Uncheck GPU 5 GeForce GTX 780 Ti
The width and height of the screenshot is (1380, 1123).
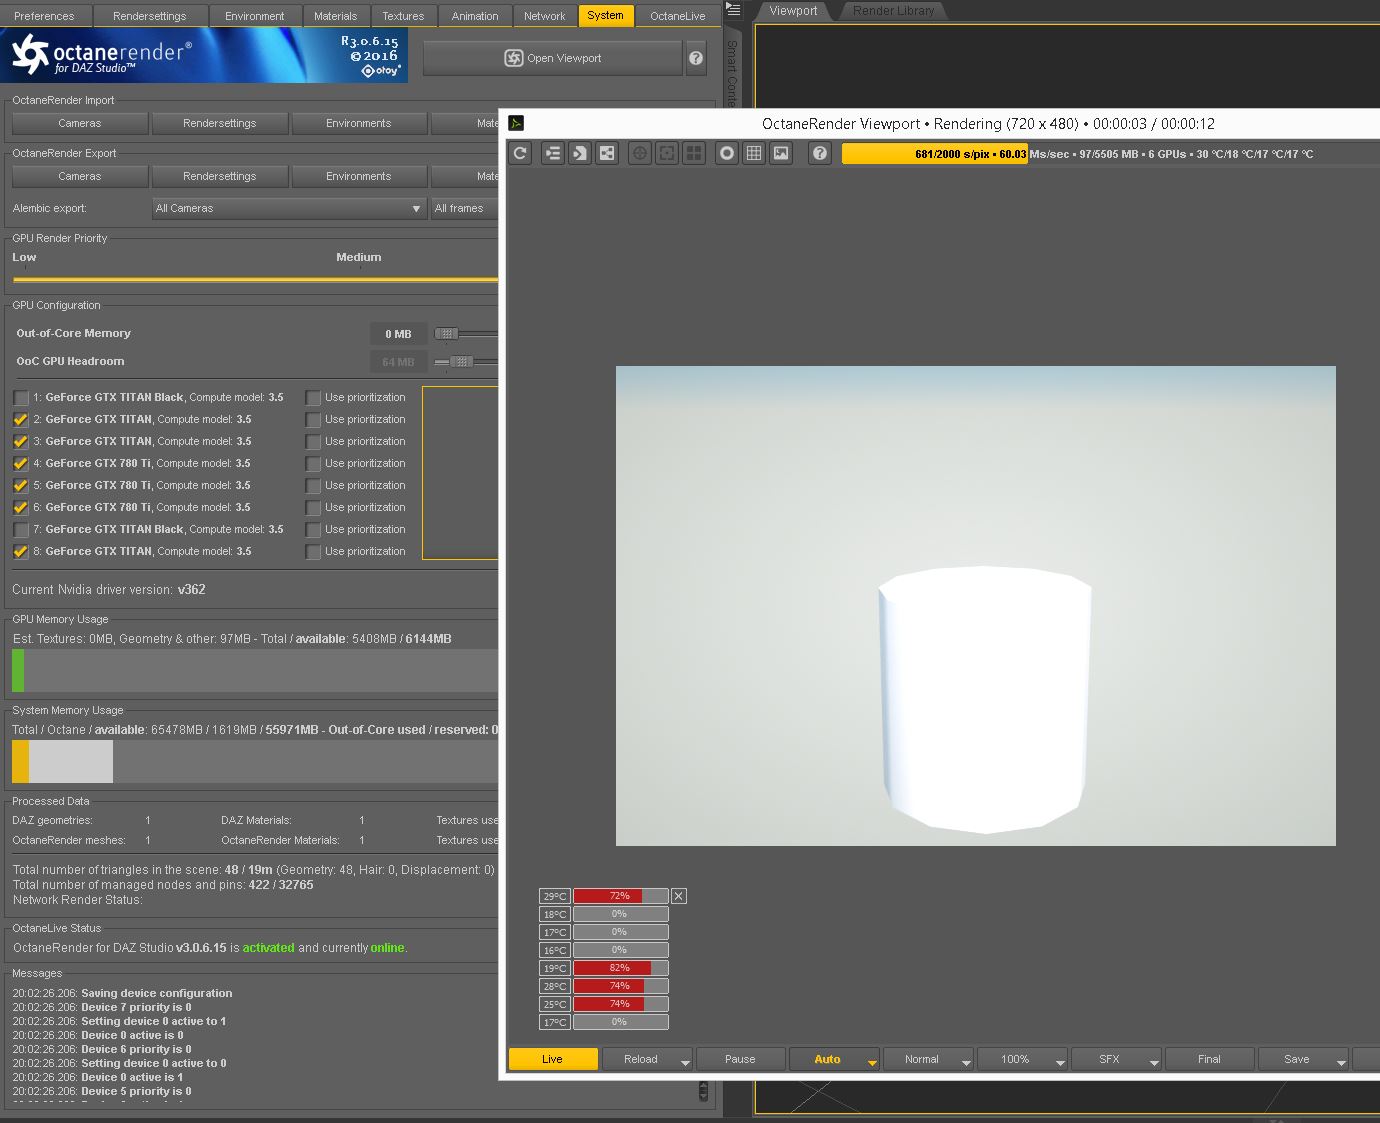tap(21, 485)
